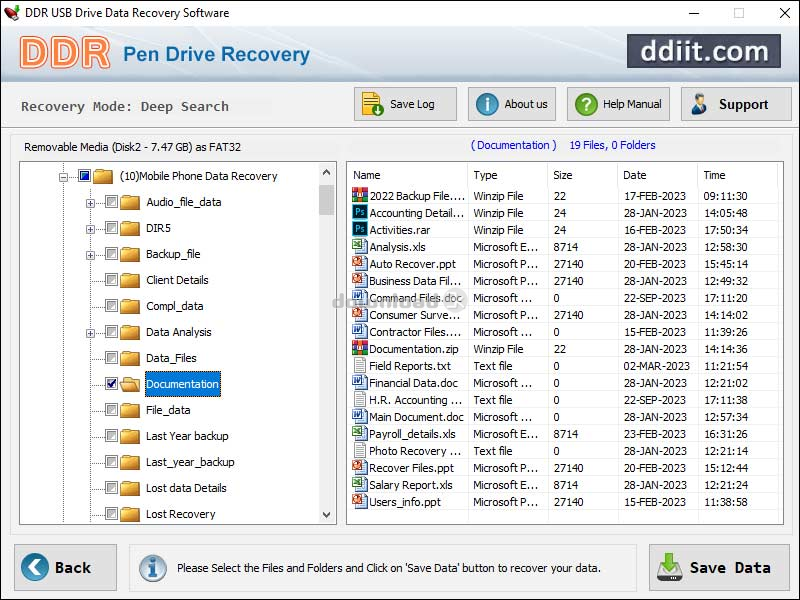Click the folder tree vertical scrollbar thumb
This screenshot has height=600, width=800.
(327, 200)
